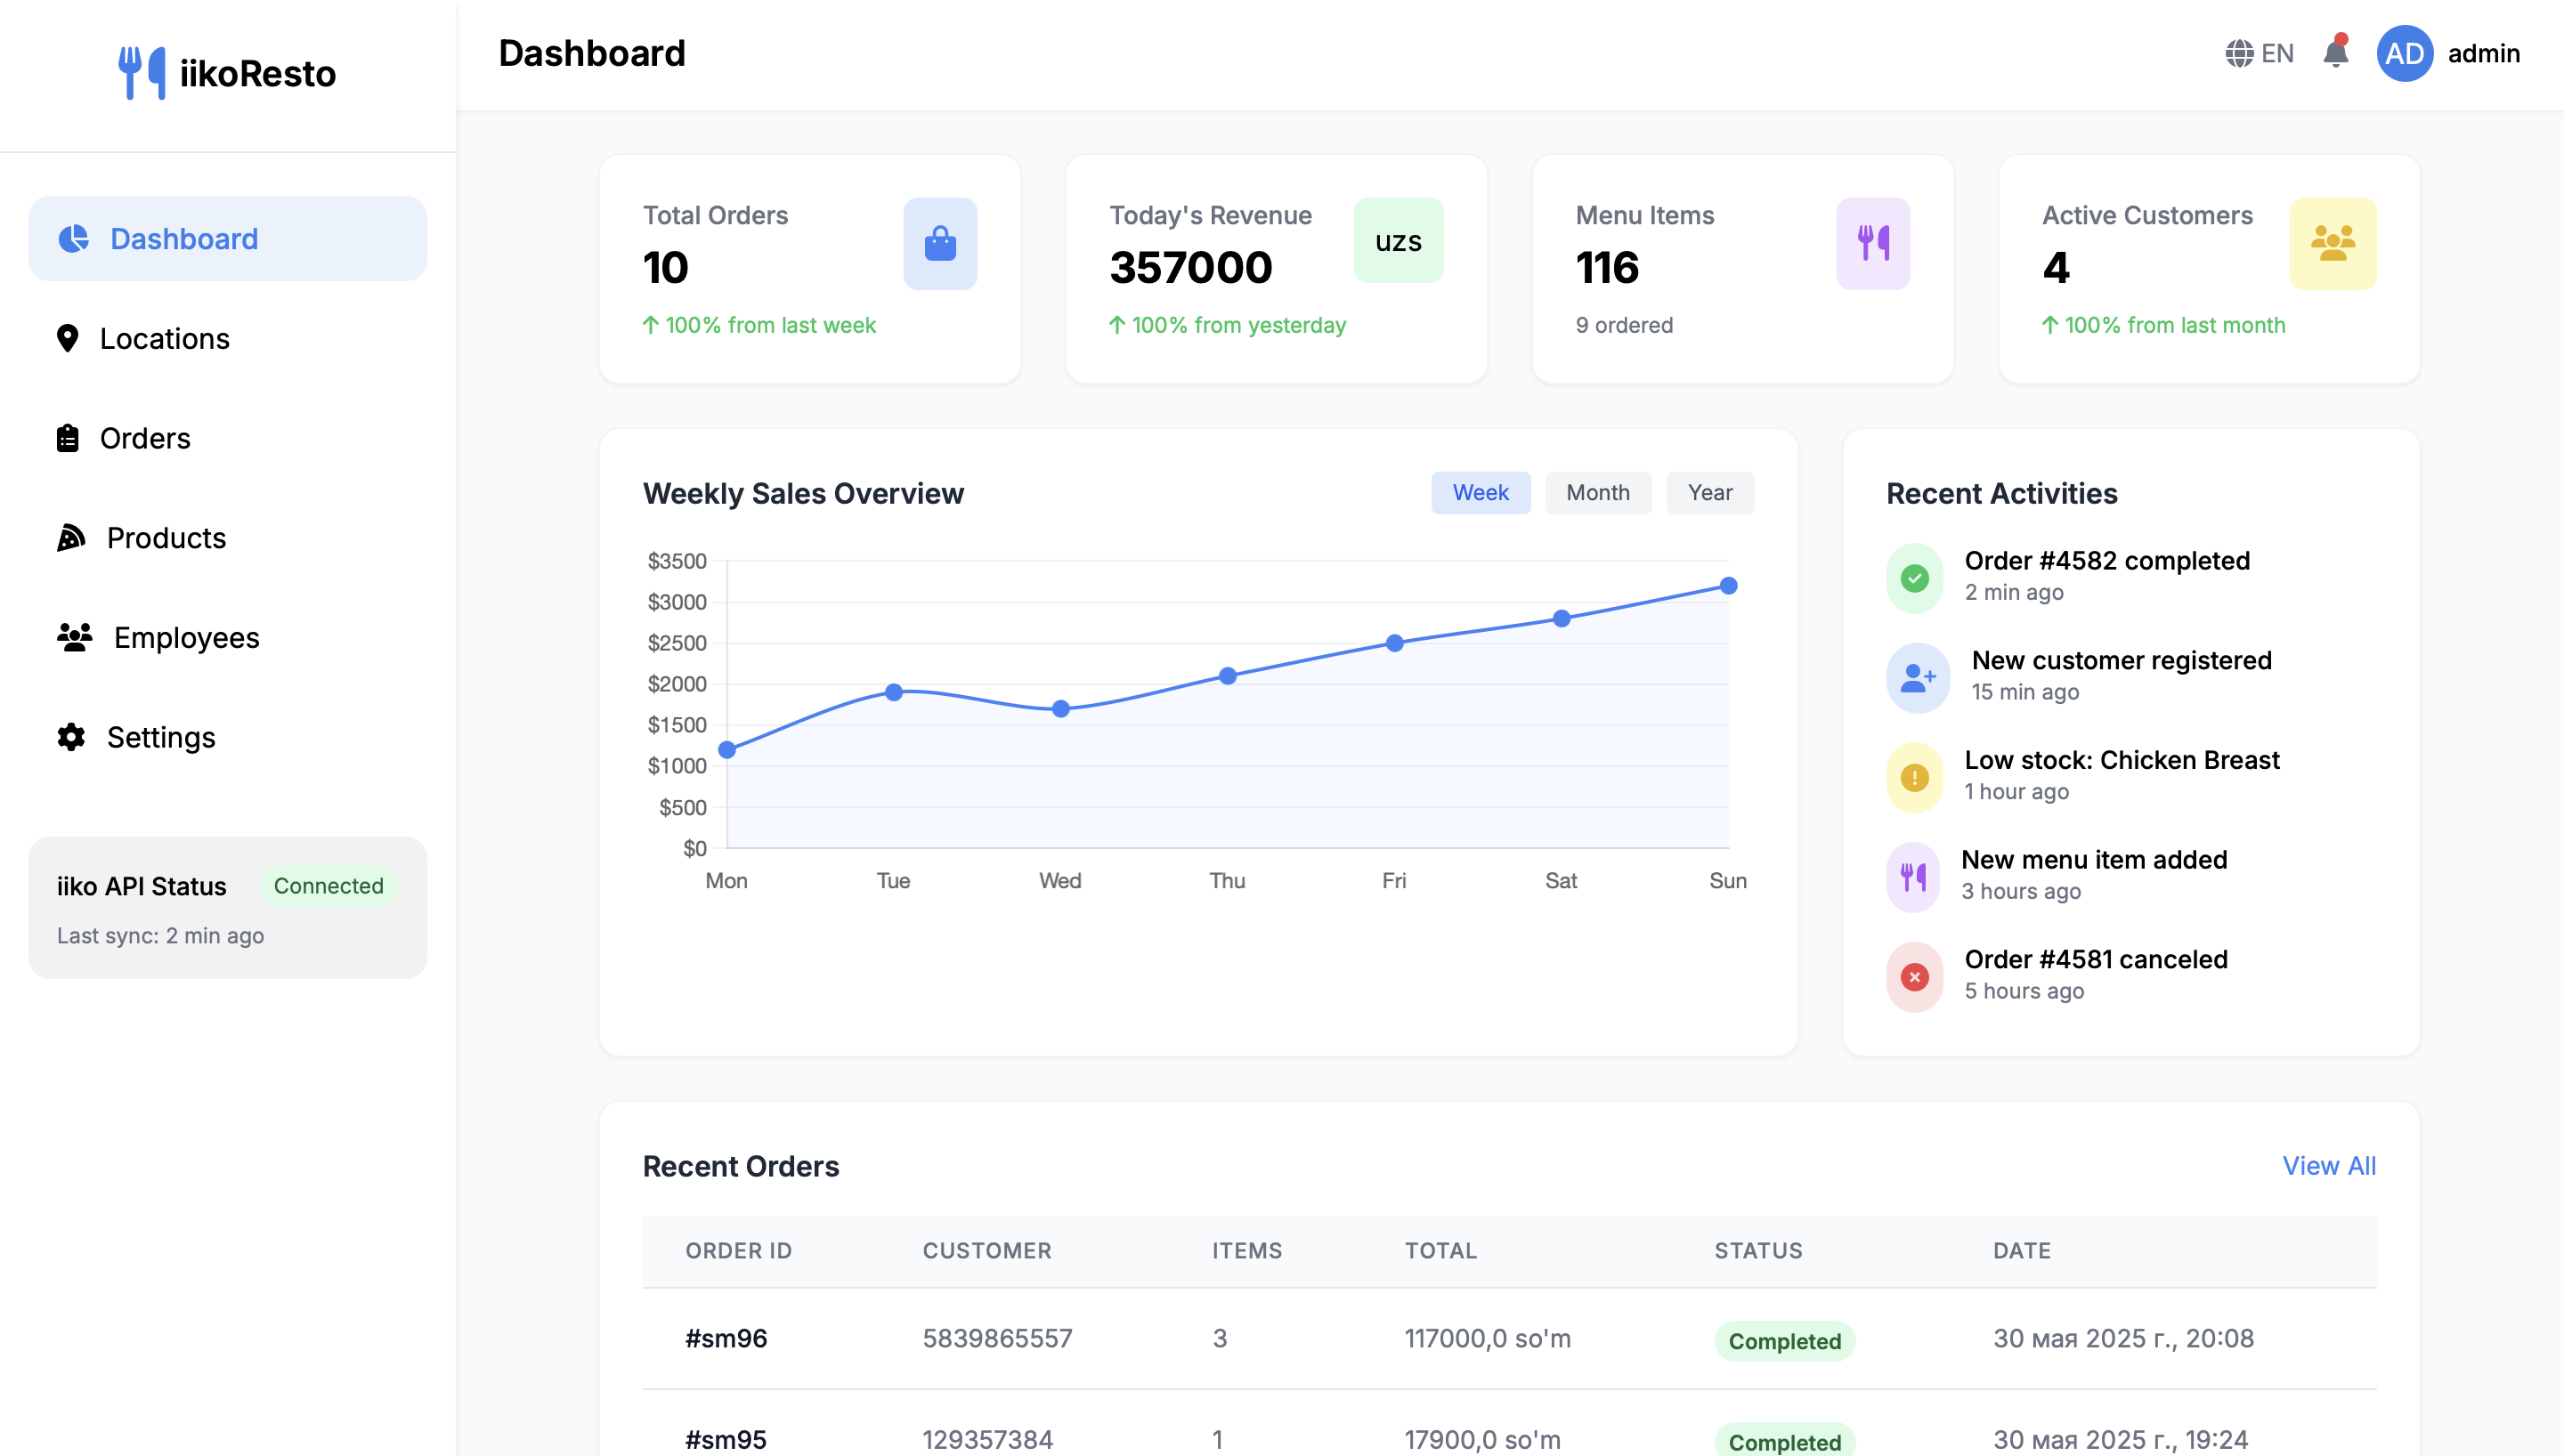Switch chart view to Year

pyautogui.click(x=1709, y=492)
